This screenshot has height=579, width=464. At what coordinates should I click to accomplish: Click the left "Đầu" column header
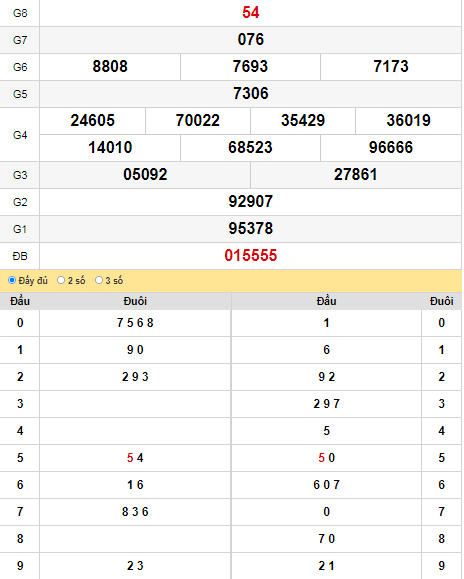tap(20, 301)
